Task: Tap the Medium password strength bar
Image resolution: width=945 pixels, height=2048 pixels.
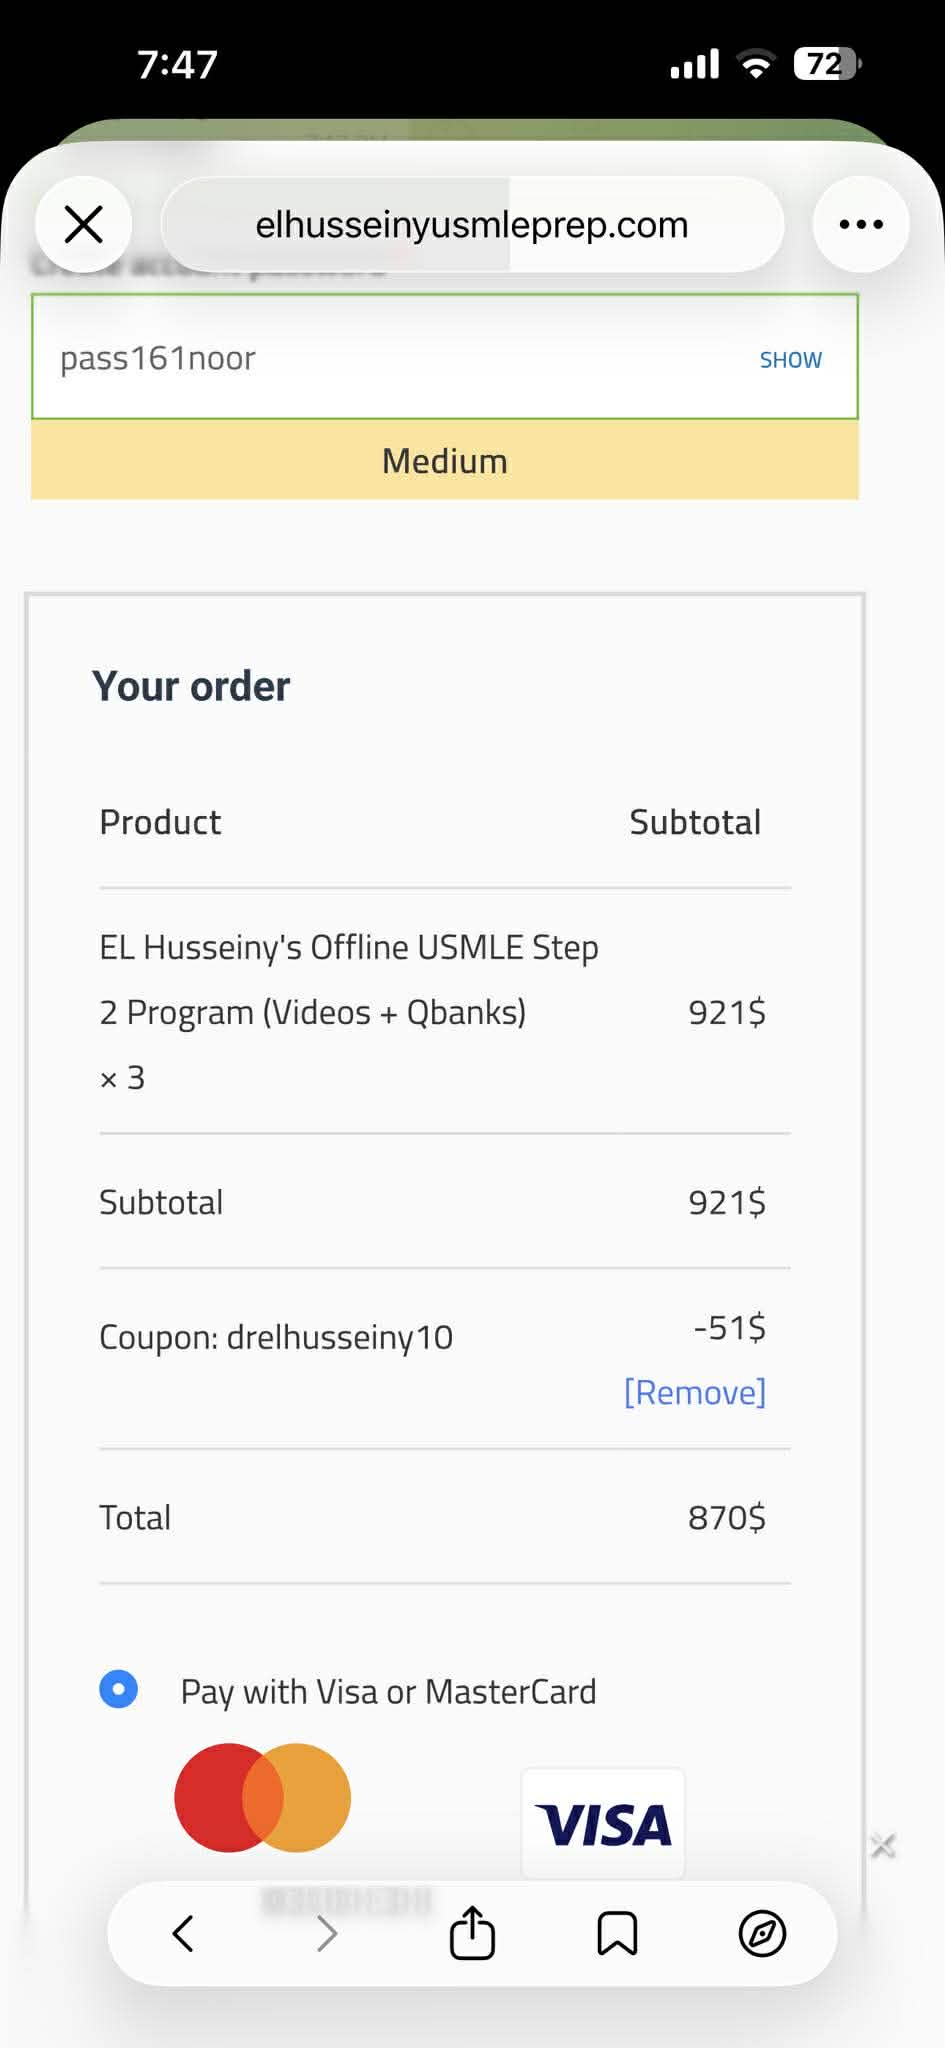Action: (444, 461)
